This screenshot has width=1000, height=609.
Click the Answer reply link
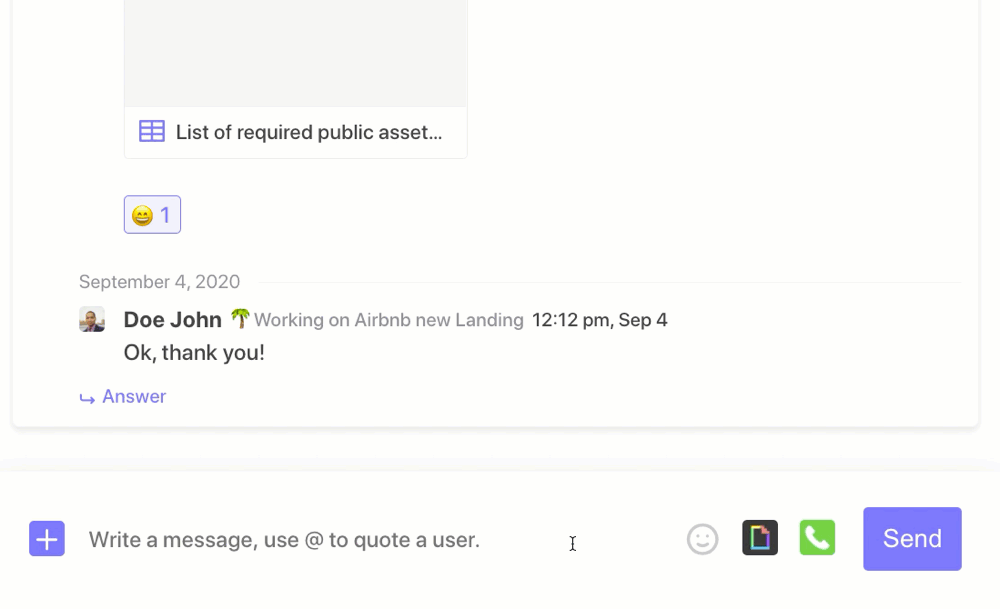click(134, 397)
